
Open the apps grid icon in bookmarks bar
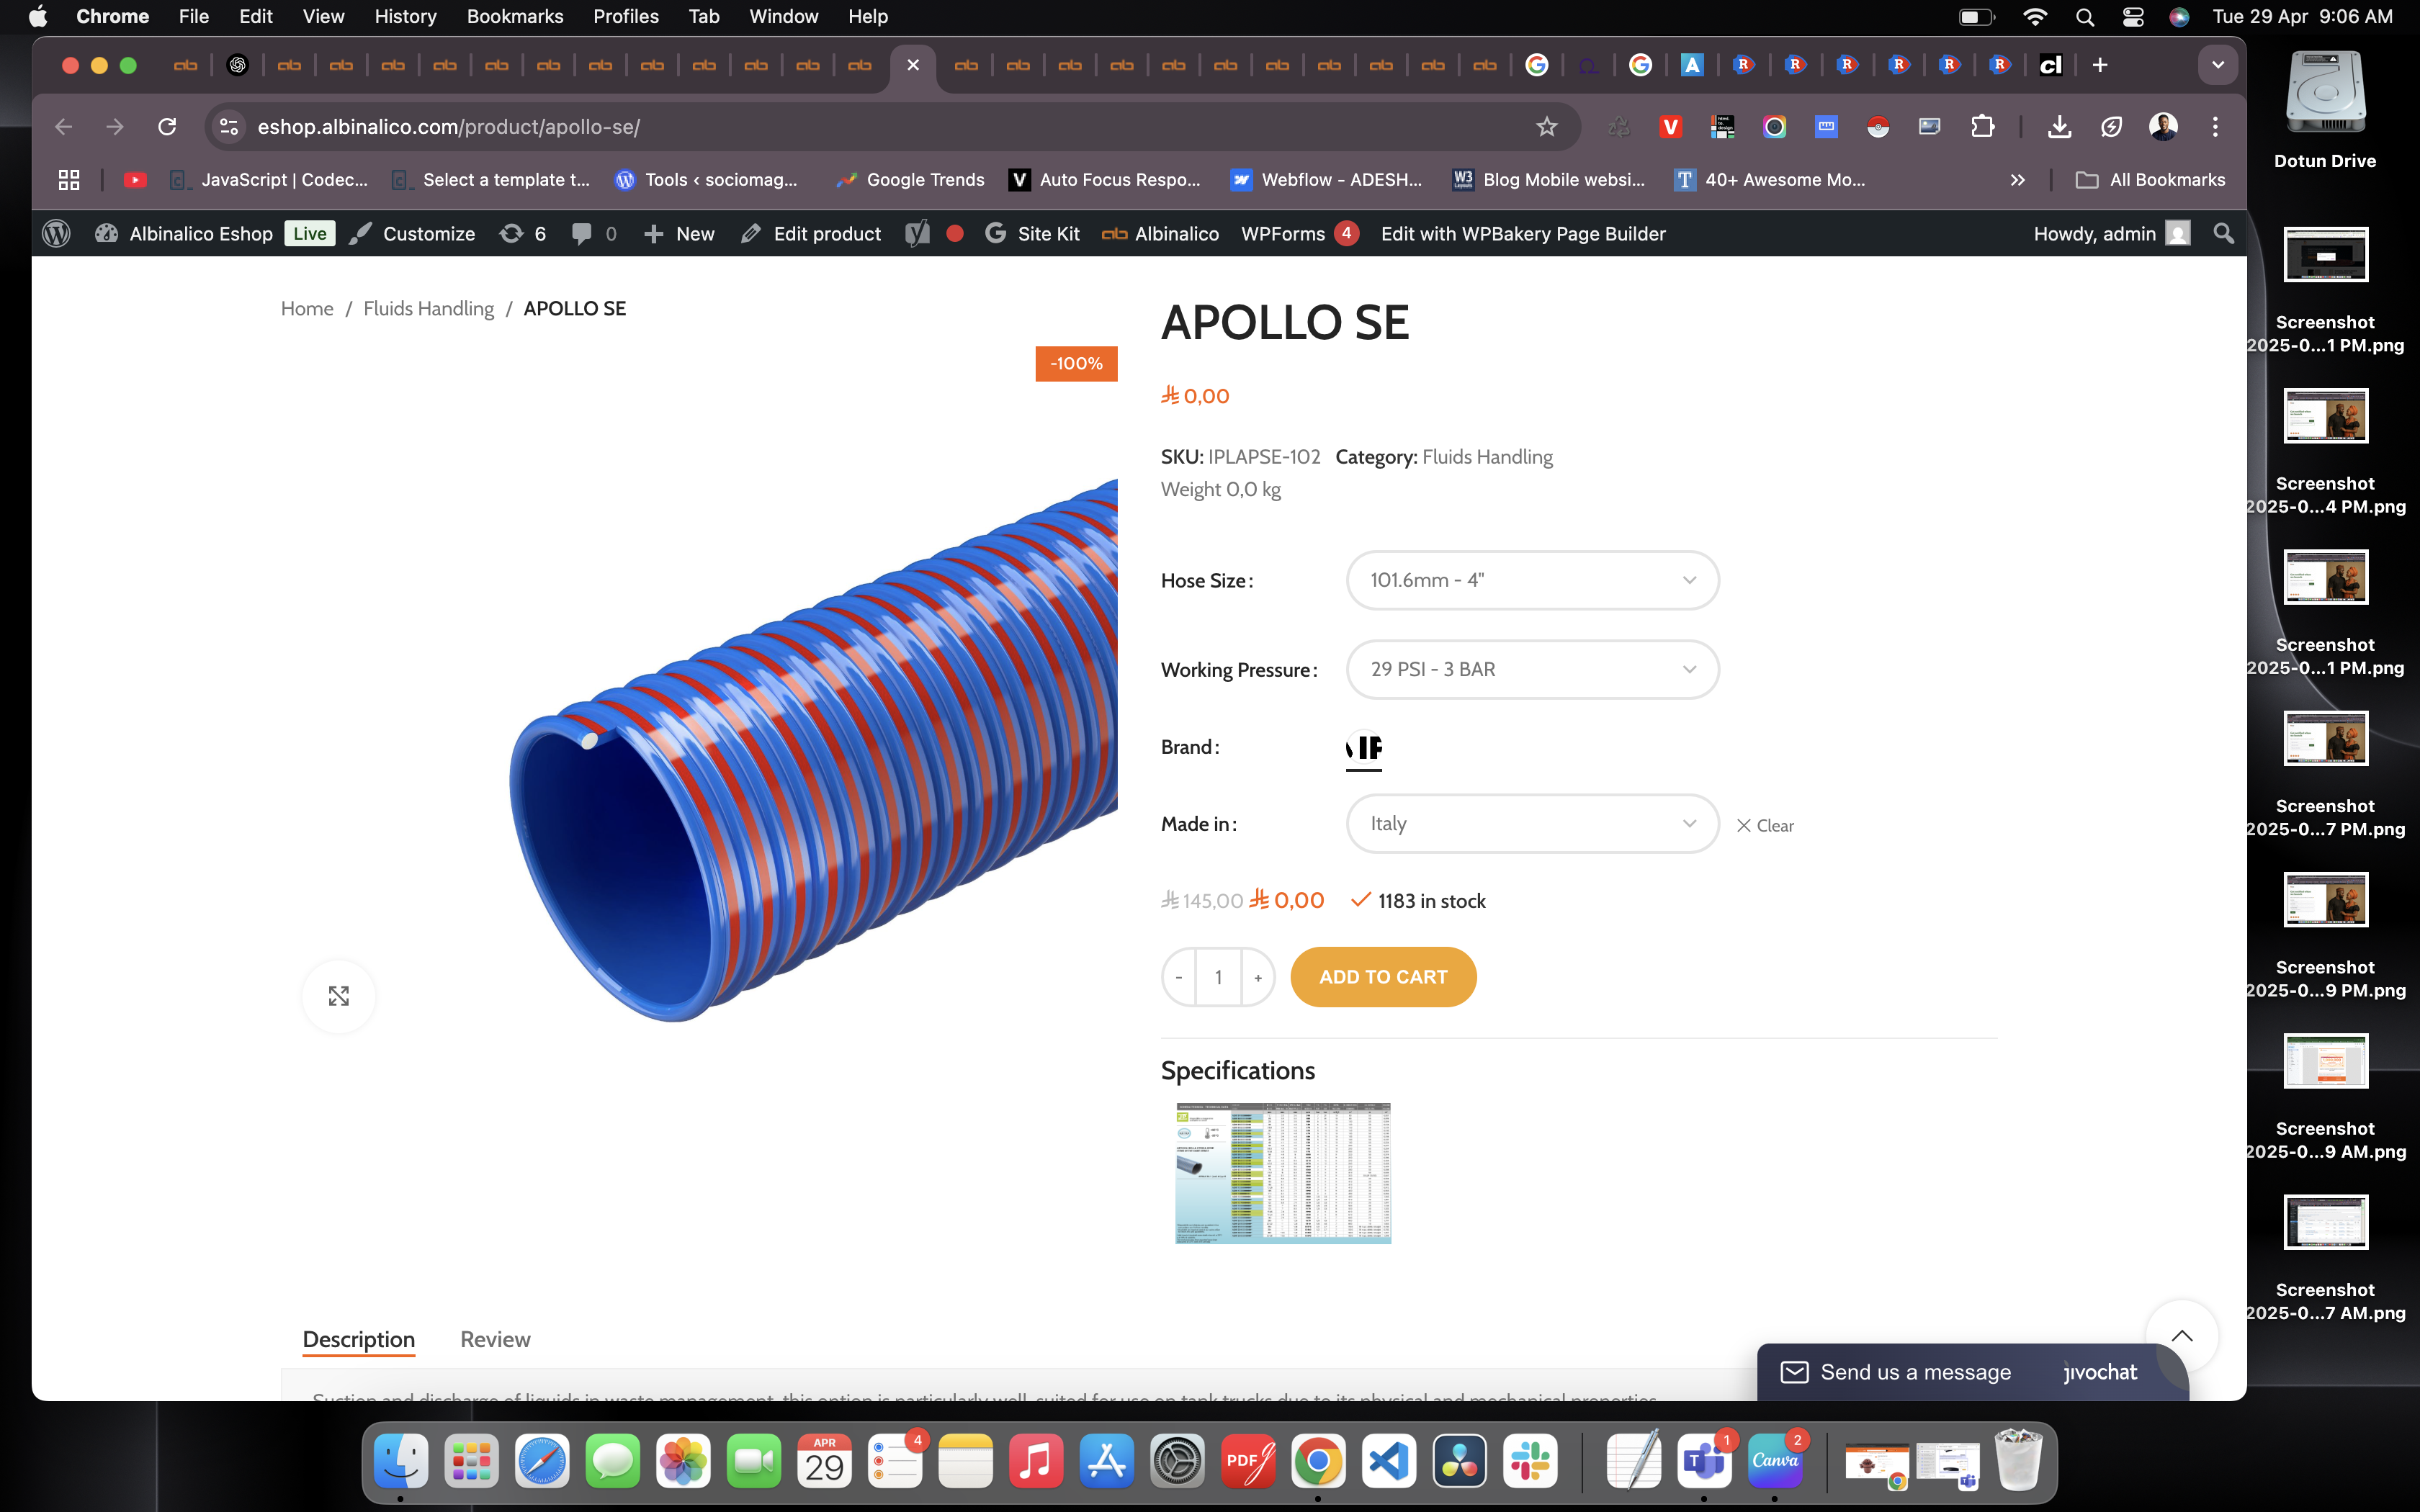point(69,180)
